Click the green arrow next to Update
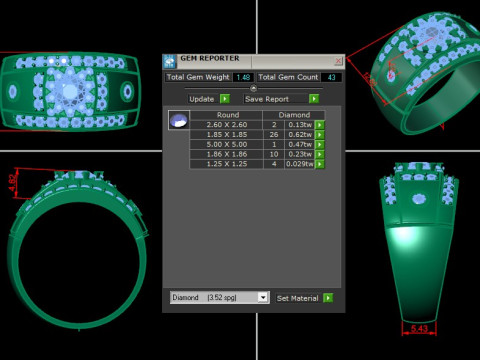Screen dimensions: 480x360 [x=225, y=99]
